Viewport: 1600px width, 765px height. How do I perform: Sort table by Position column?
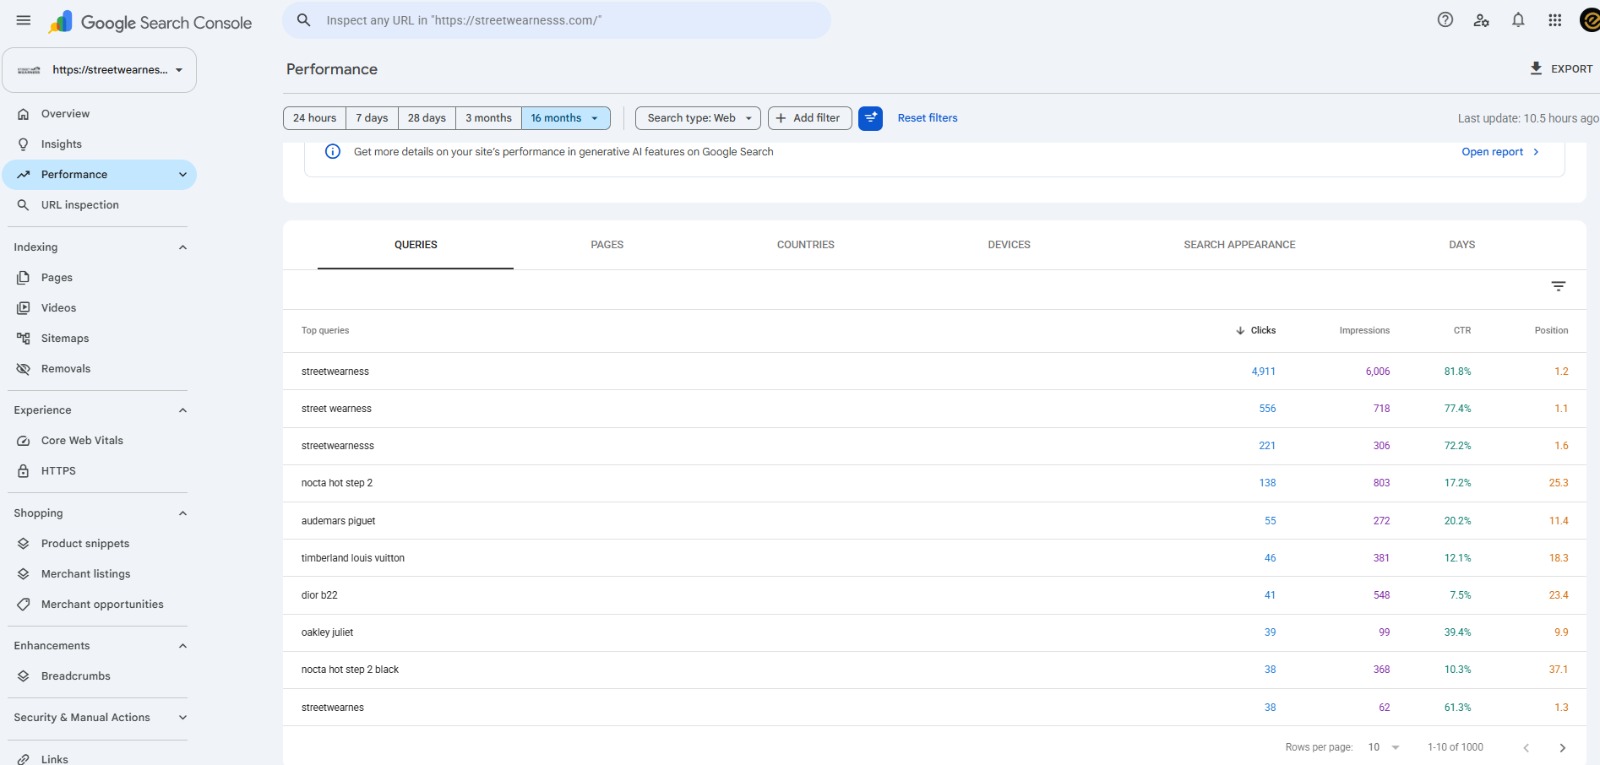pyautogui.click(x=1551, y=331)
